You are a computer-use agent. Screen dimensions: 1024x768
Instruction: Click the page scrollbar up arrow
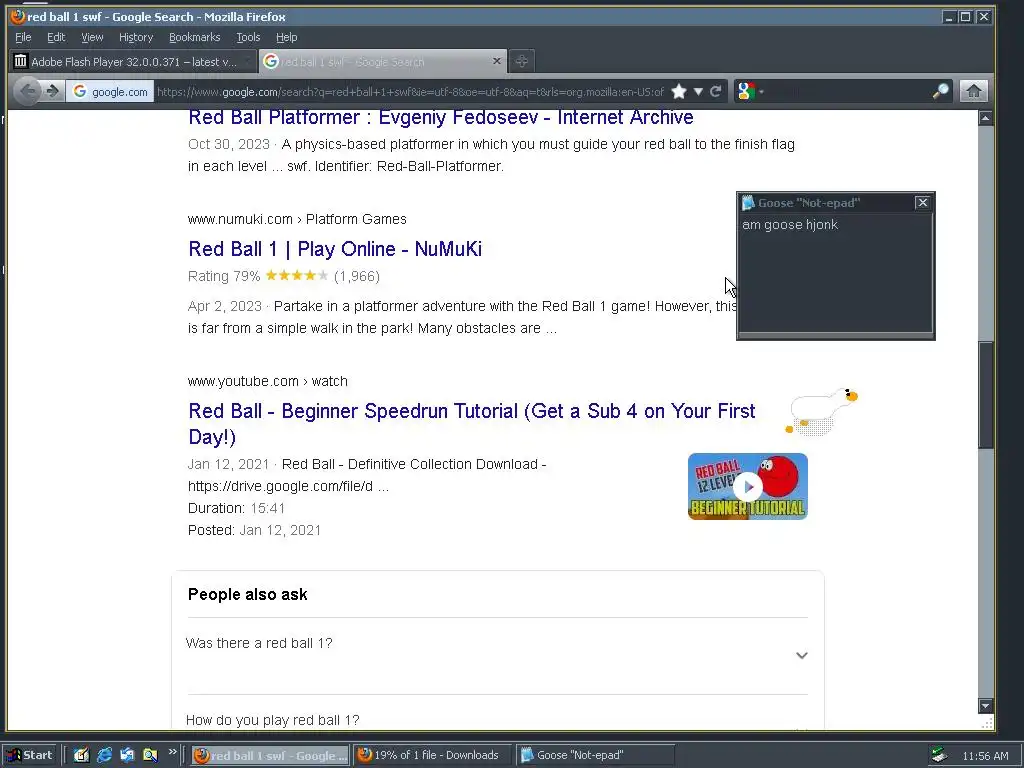[x=985, y=118]
